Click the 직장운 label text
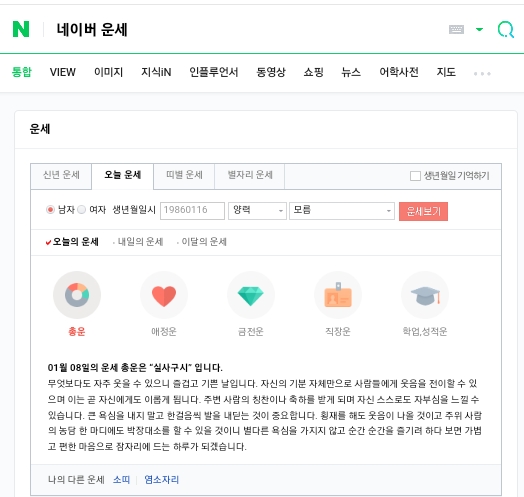The width and height of the screenshot is (524, 497). (338, 332)
